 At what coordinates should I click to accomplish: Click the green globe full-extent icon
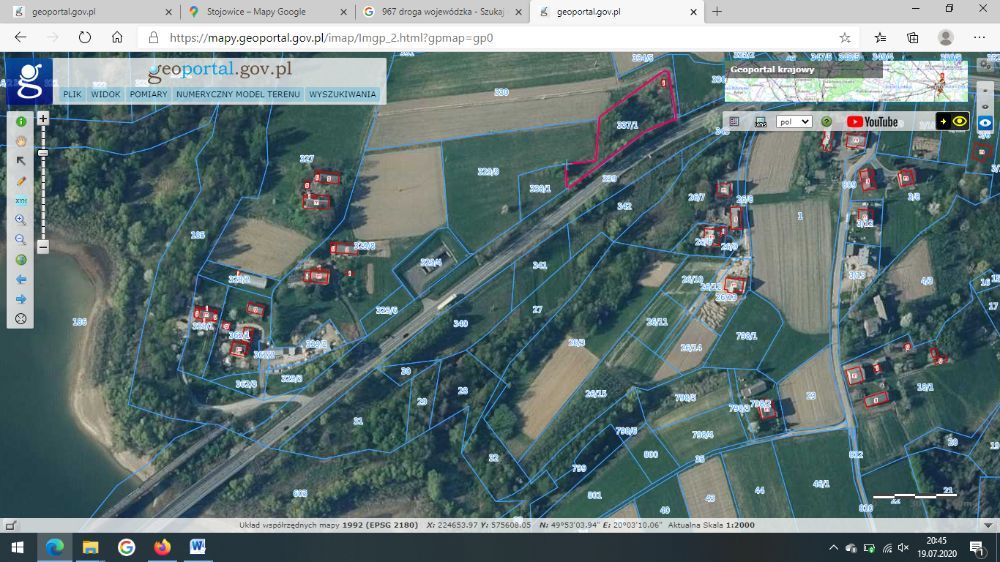[x=21, y=260]
